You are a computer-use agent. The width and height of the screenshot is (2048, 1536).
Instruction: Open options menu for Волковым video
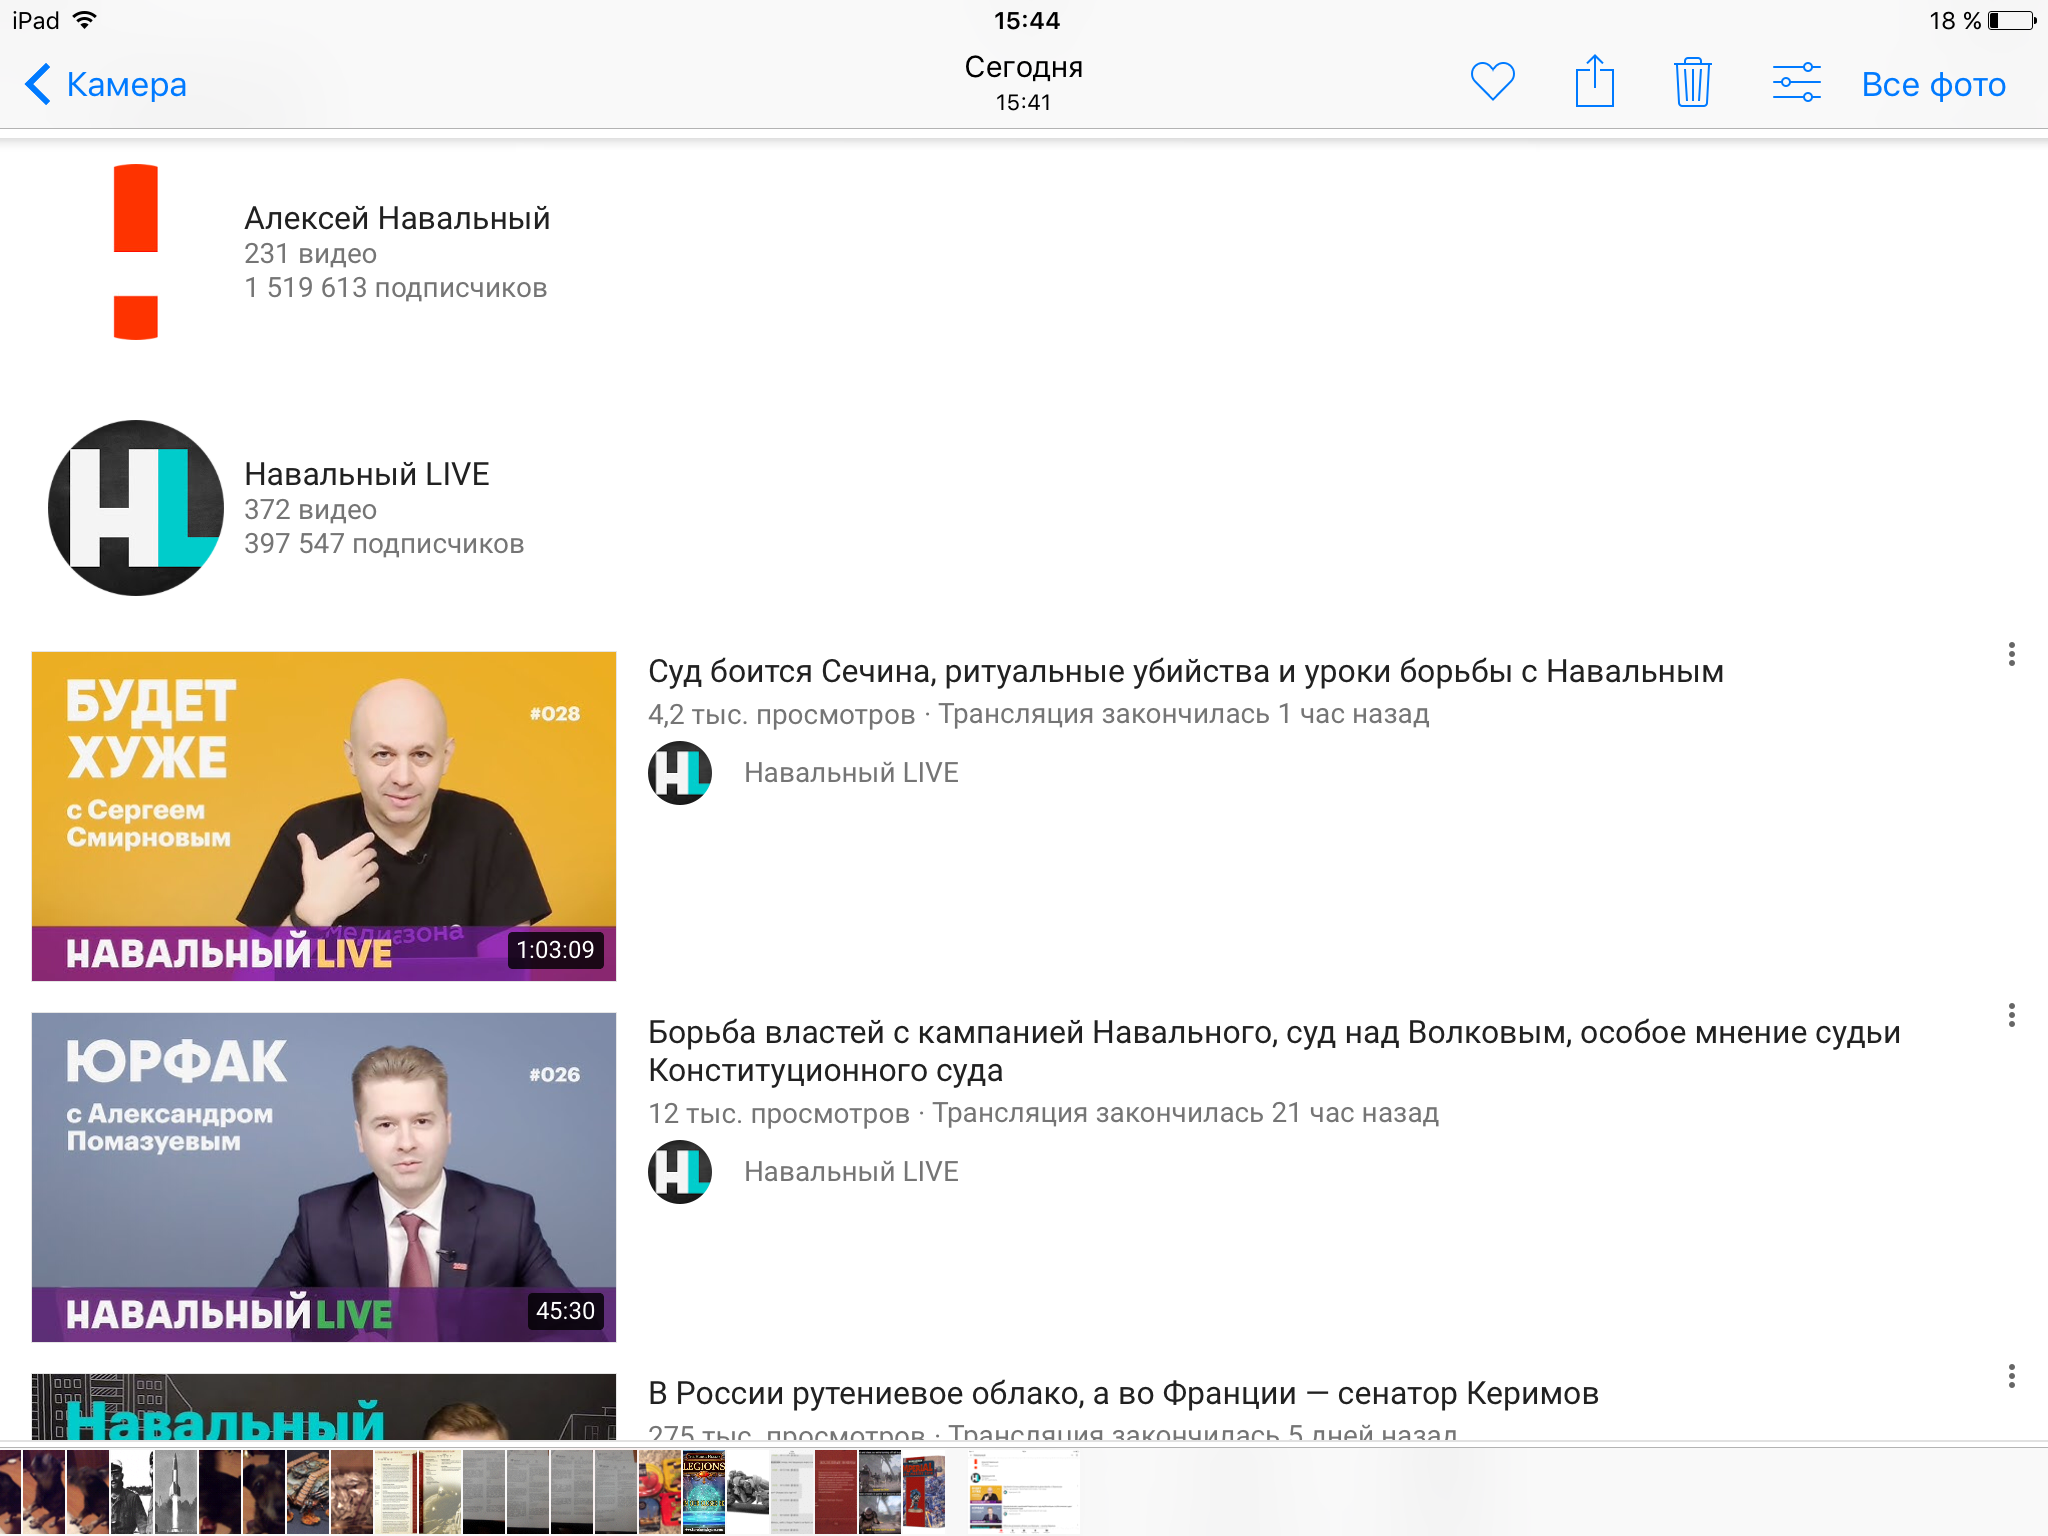click(x=2011, y=1016)
